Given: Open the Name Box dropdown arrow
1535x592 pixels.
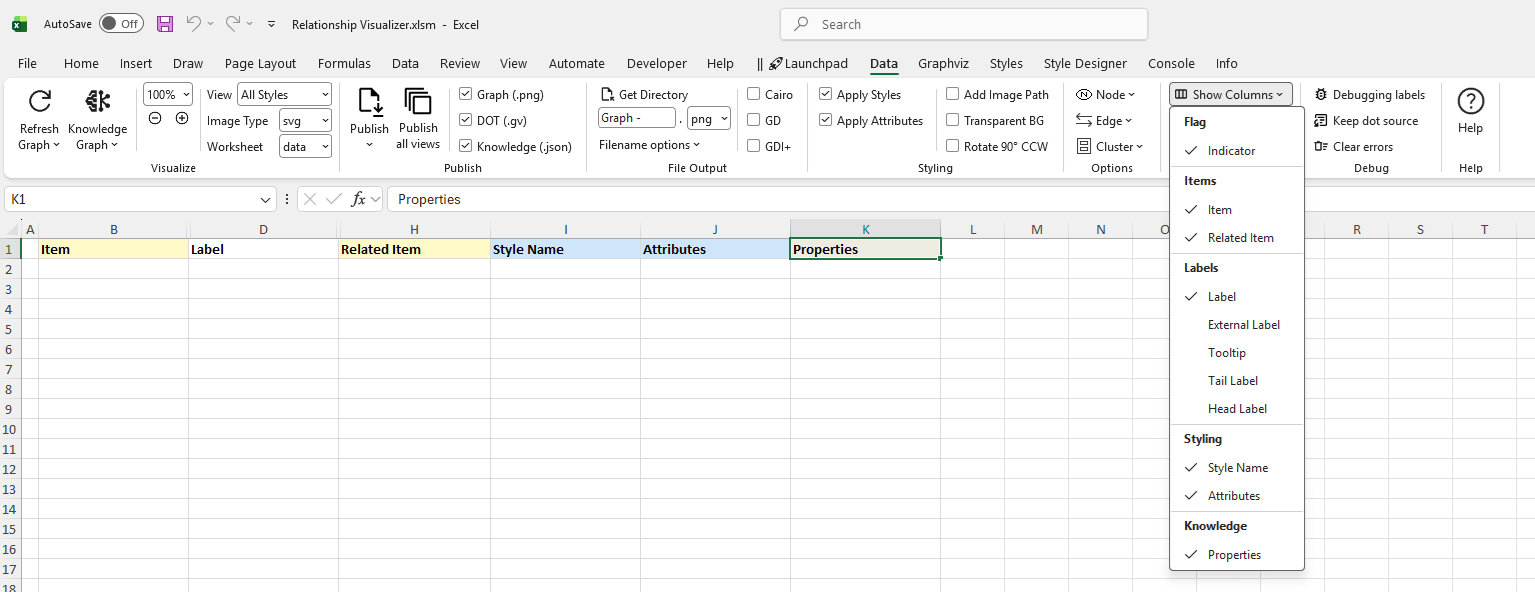Looking at the screenshot, I should coord(265,200).
